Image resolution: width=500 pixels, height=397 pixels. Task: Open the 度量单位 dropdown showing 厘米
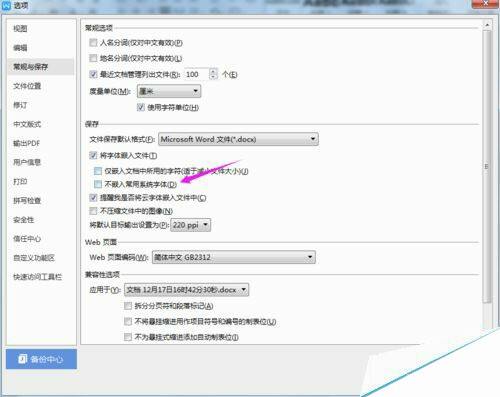(169, 91)
